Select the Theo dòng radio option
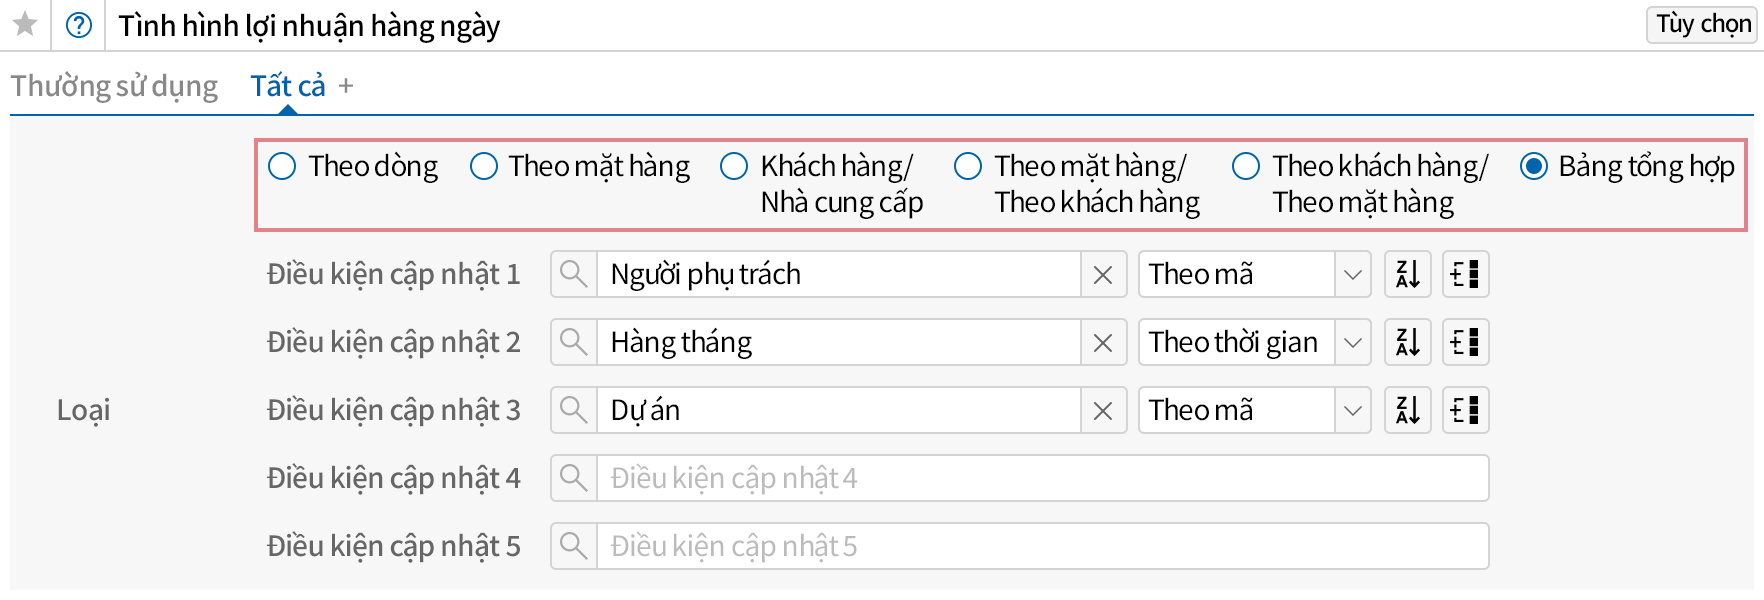The height and width of the screenshot is (600, 1764). (x=283, y=166)
